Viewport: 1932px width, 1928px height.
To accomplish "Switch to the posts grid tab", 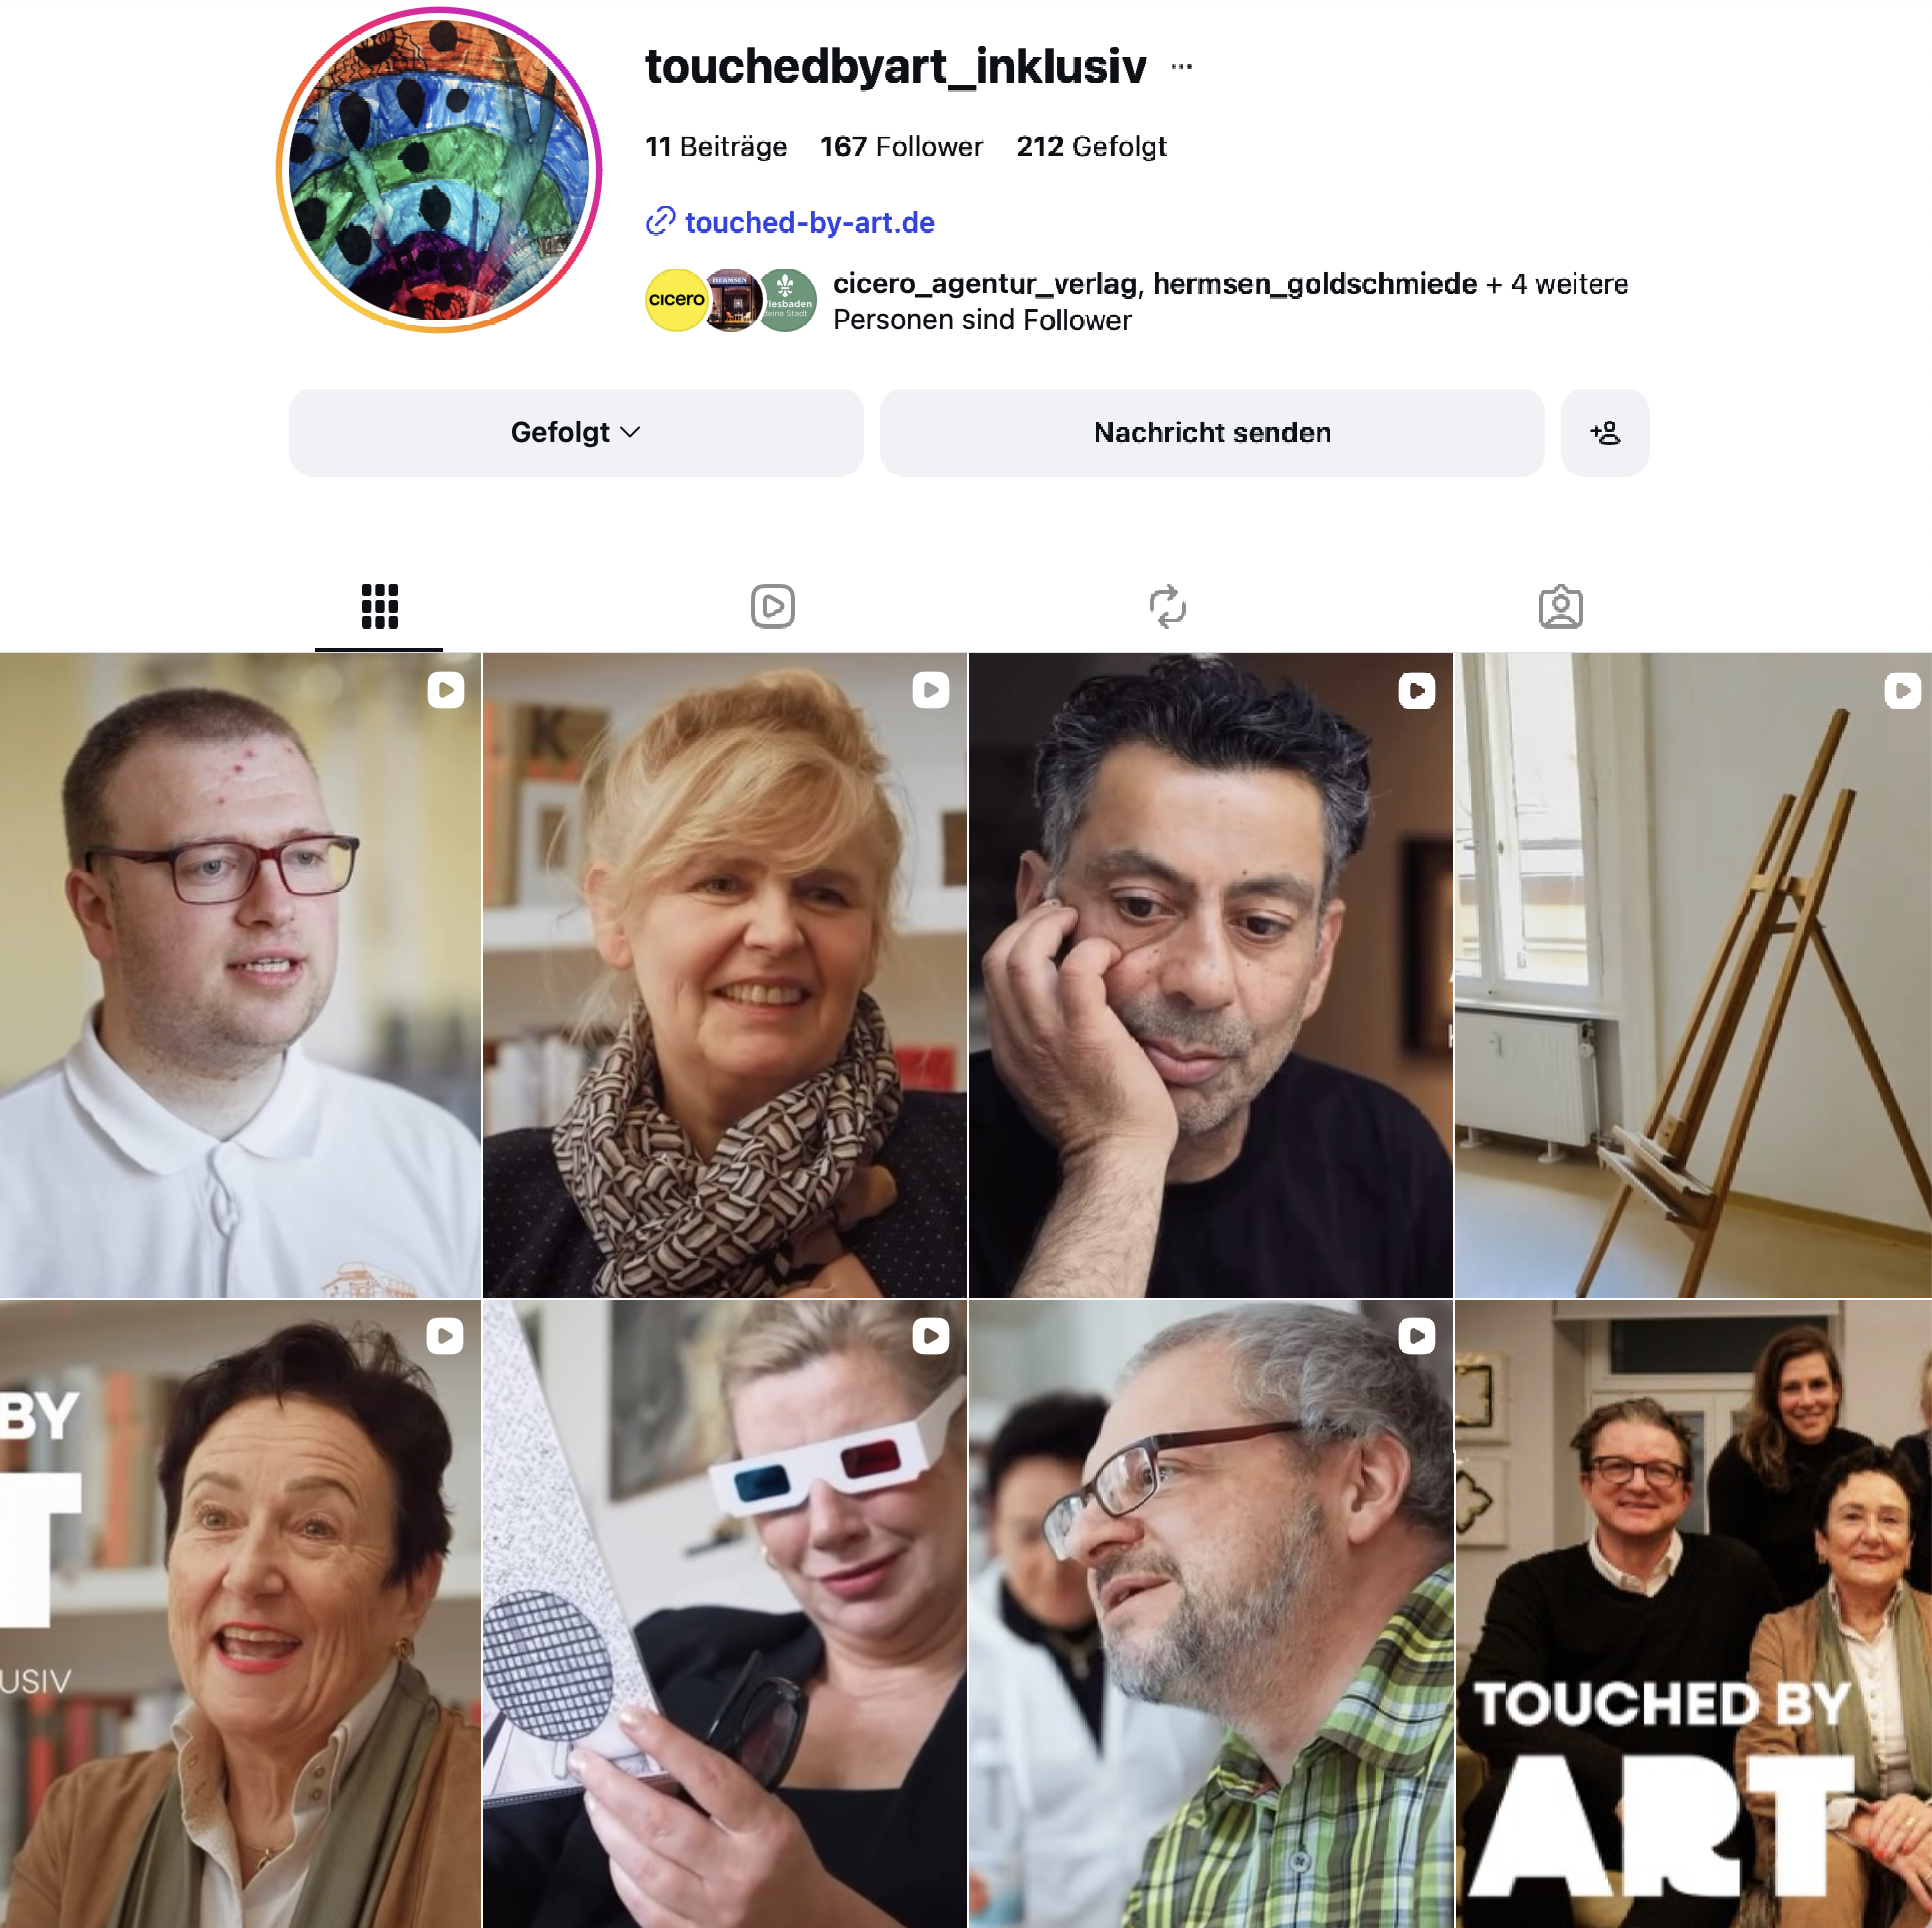I will pos(379,606).
